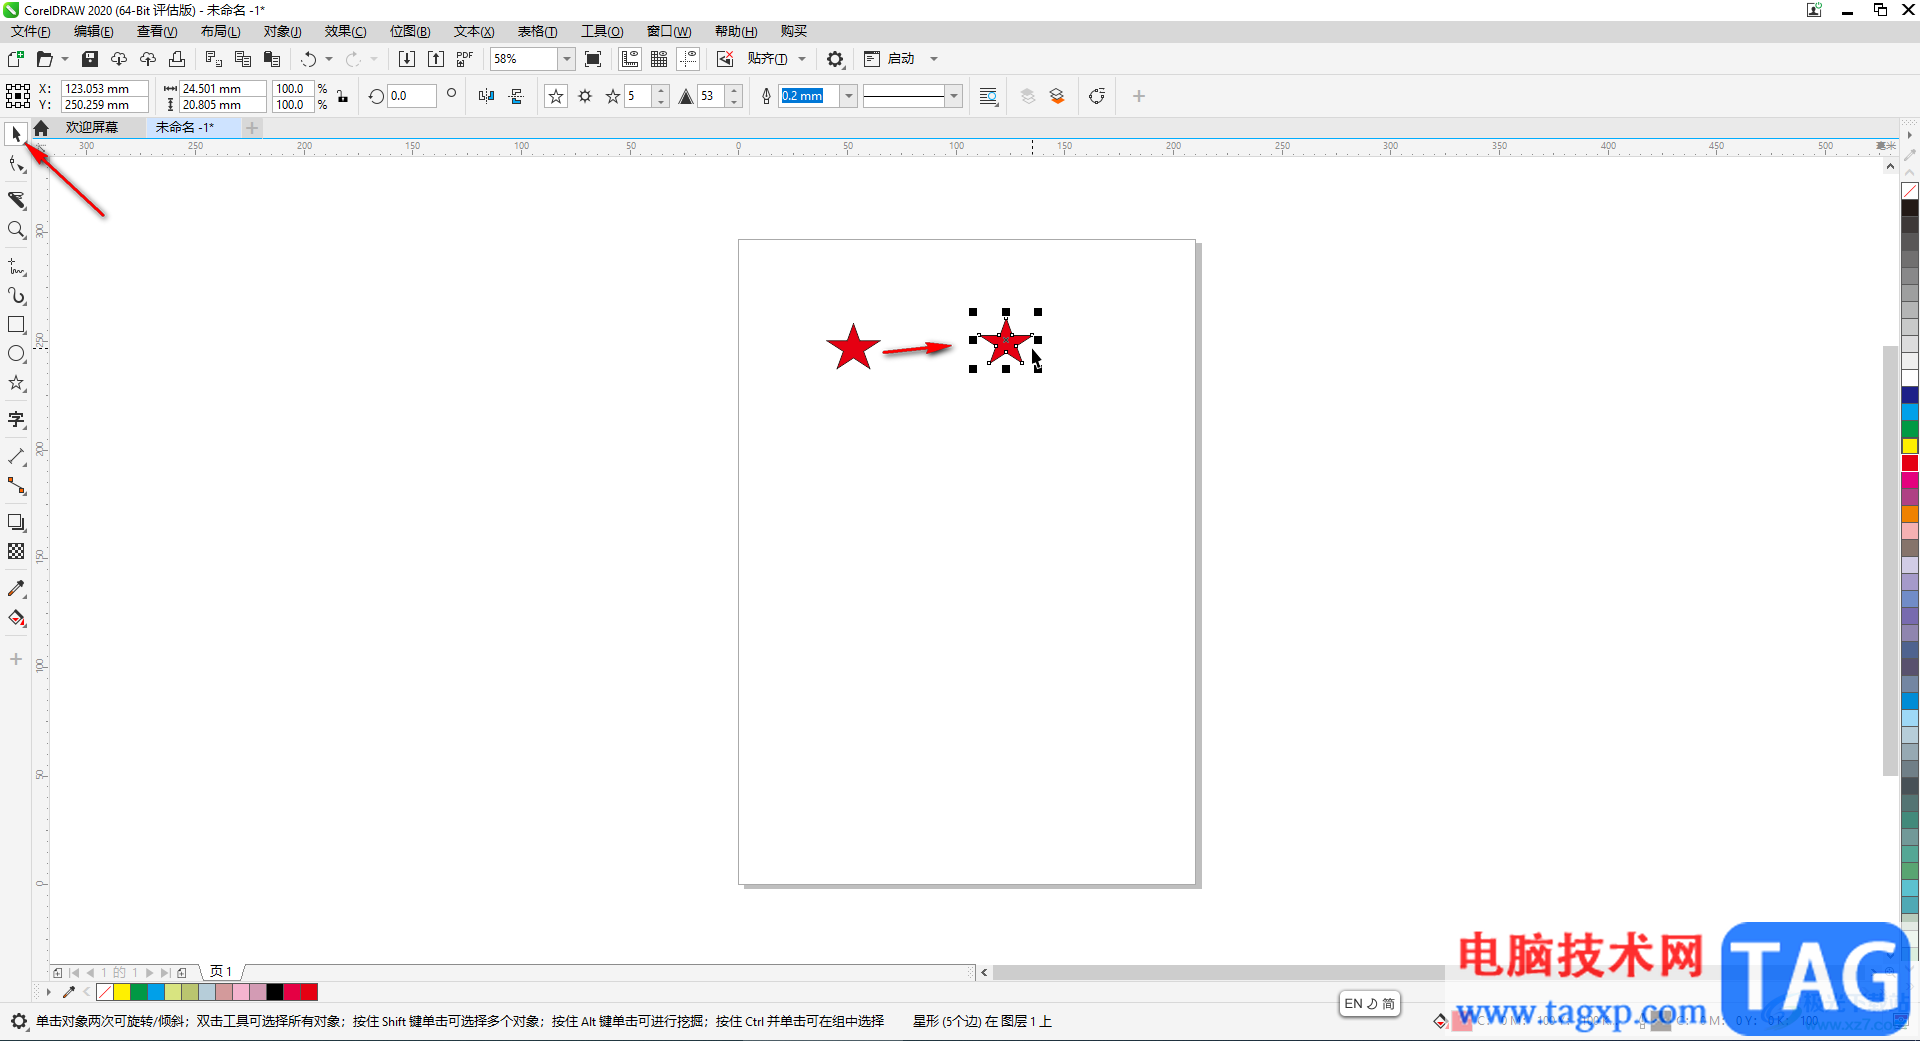
Task: Activate the Text tool
Action: [x=16, y=420]
